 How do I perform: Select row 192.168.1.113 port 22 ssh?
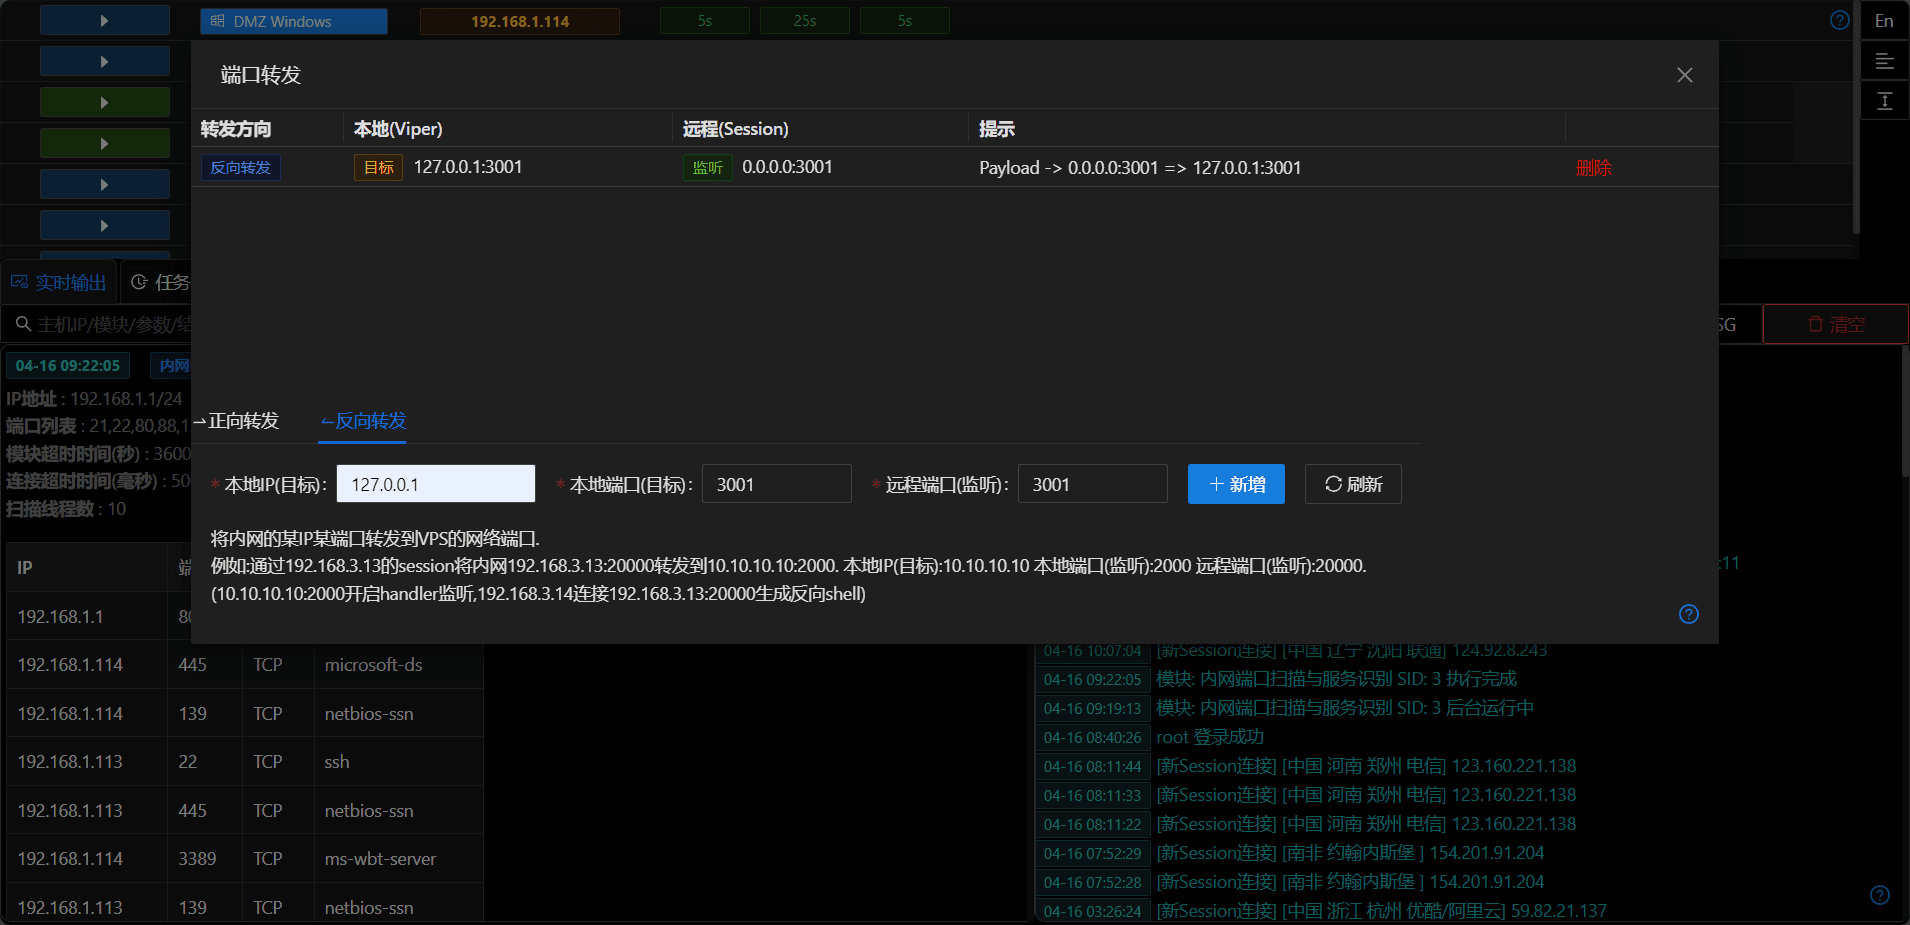pos(245,762)
